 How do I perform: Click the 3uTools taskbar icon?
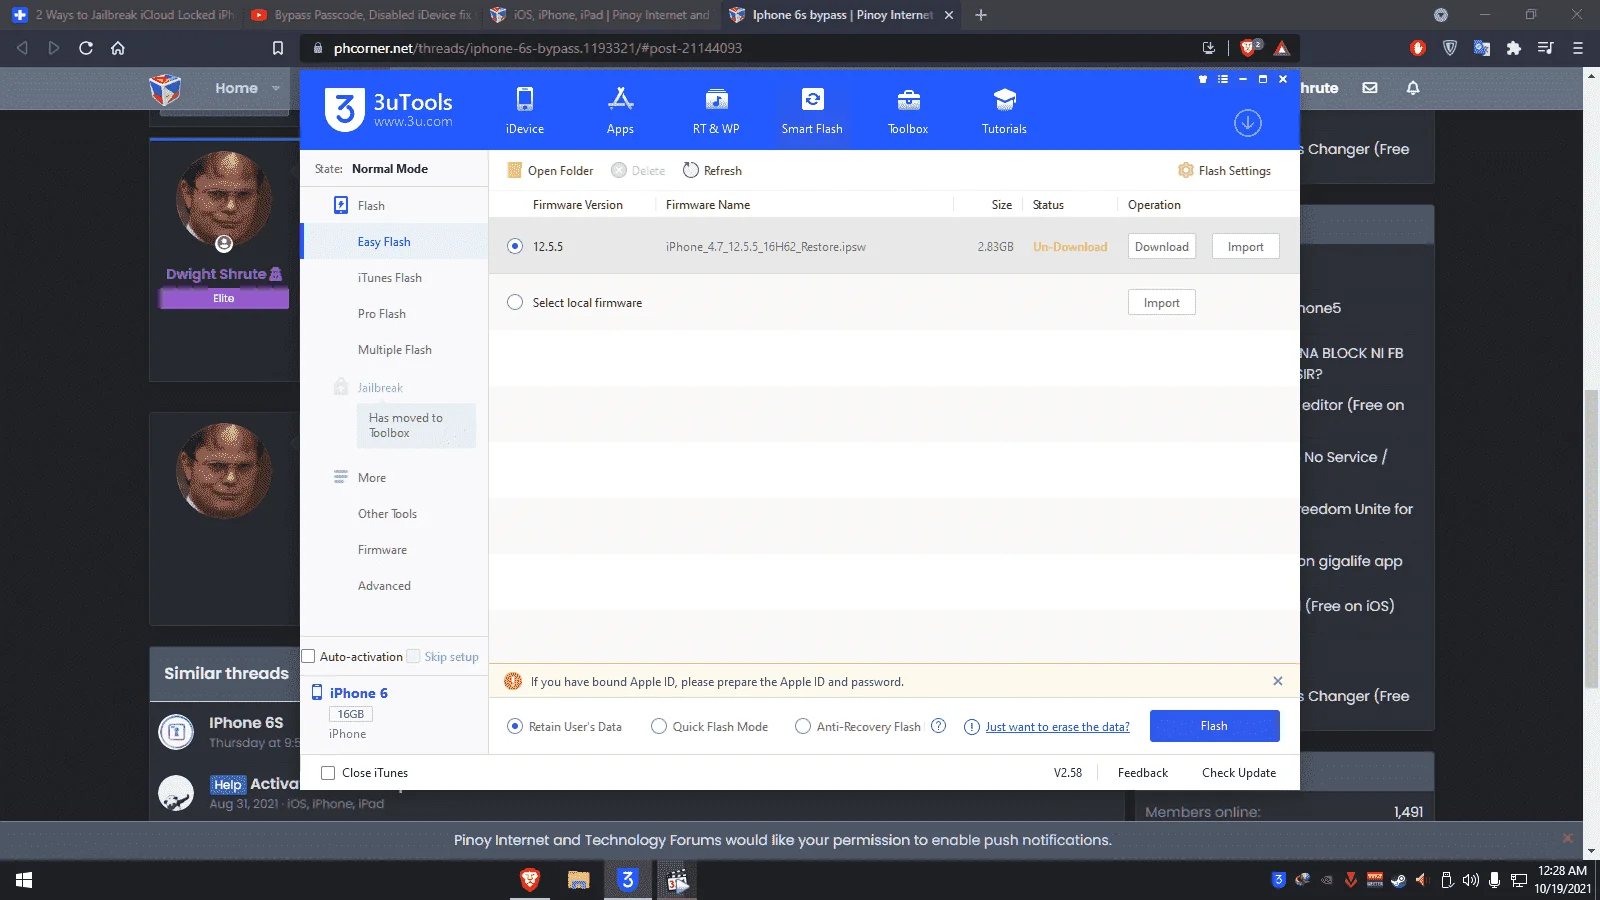point(627,880)
